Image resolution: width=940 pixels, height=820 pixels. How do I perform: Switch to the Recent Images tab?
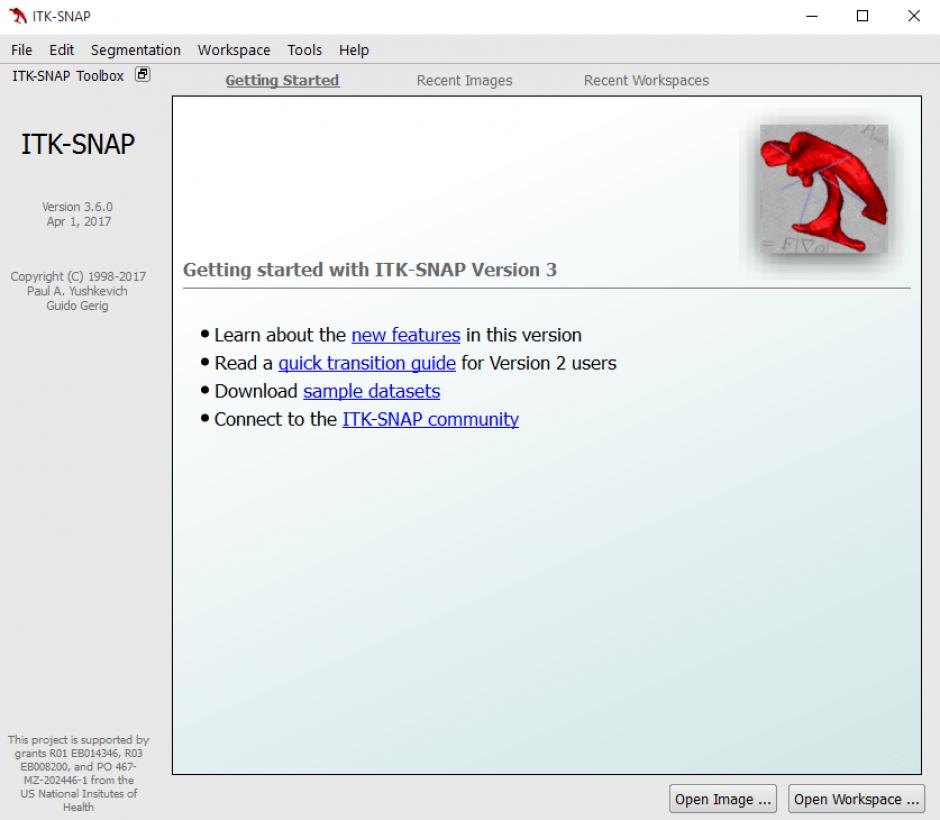point(464,80)
